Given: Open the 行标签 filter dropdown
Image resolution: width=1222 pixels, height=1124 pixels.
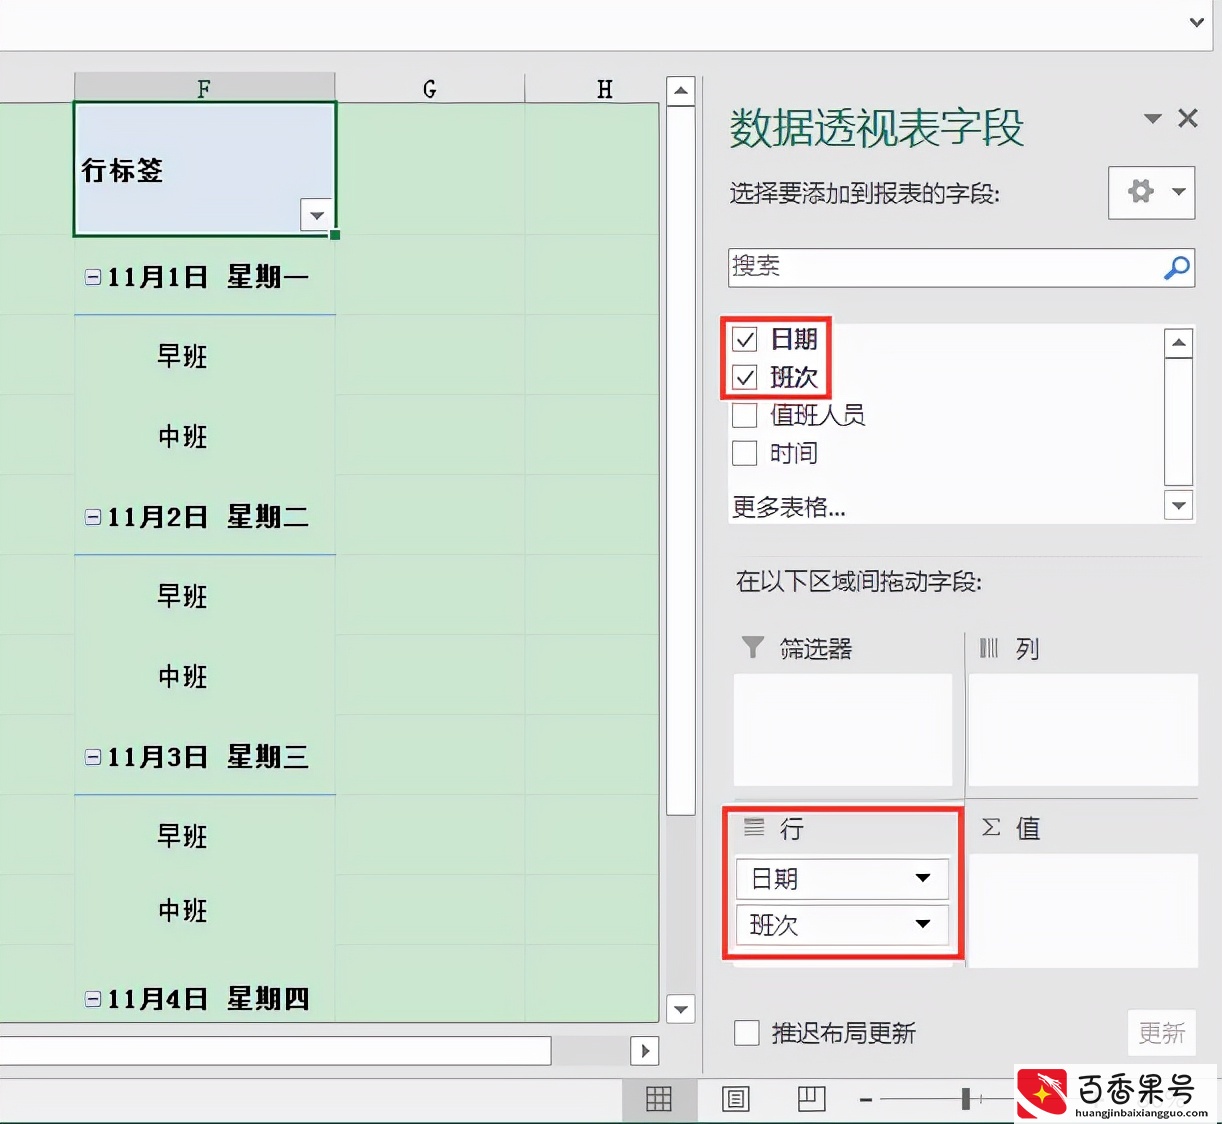Looking at the screenshot, I should [317, 215].
